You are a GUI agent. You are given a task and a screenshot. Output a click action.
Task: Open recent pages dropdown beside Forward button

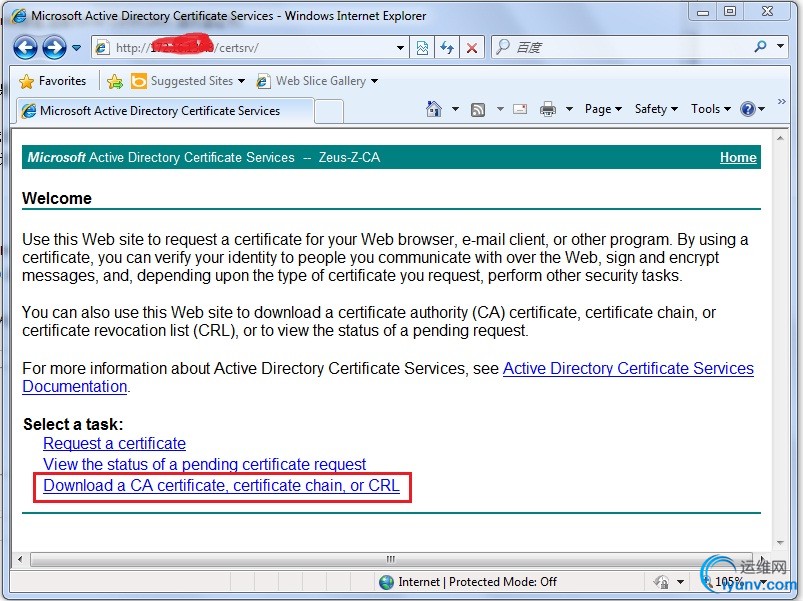pyautogui.click(x=76, y=48)
